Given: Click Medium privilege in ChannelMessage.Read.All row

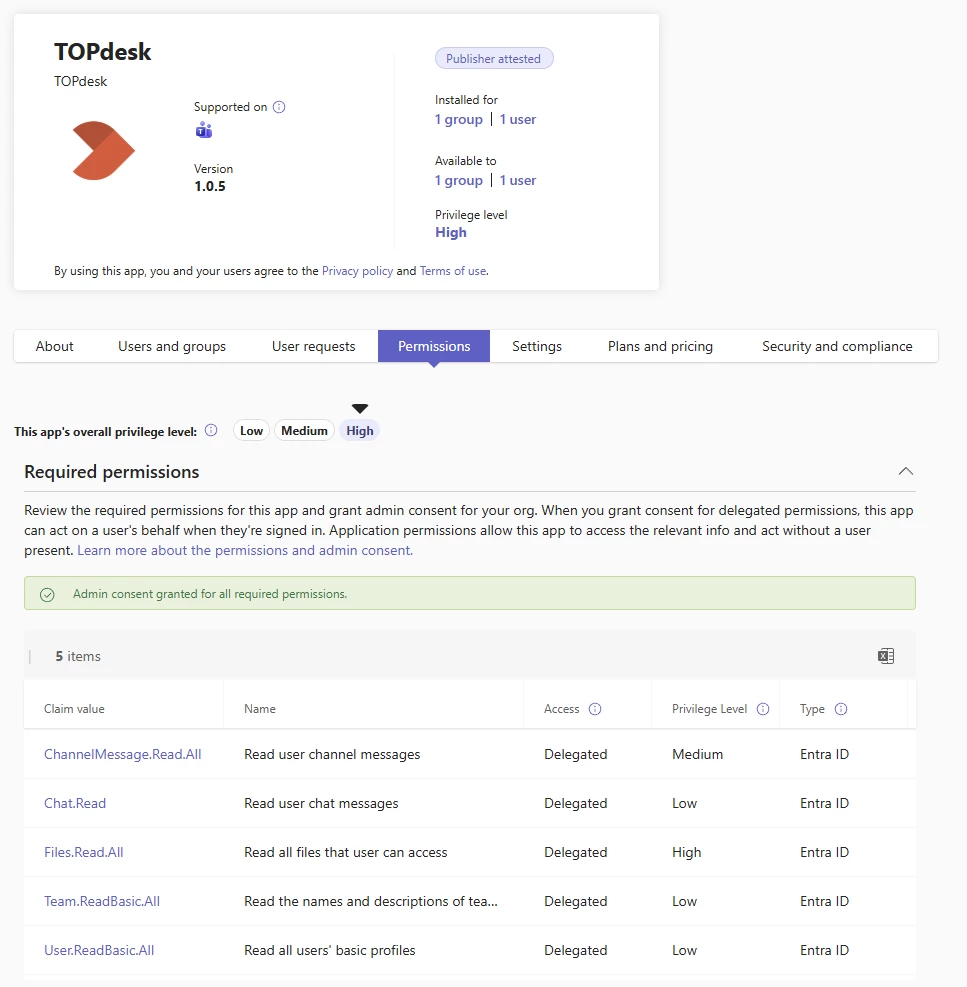Looking at the screenshot, I should pos(698,754).
